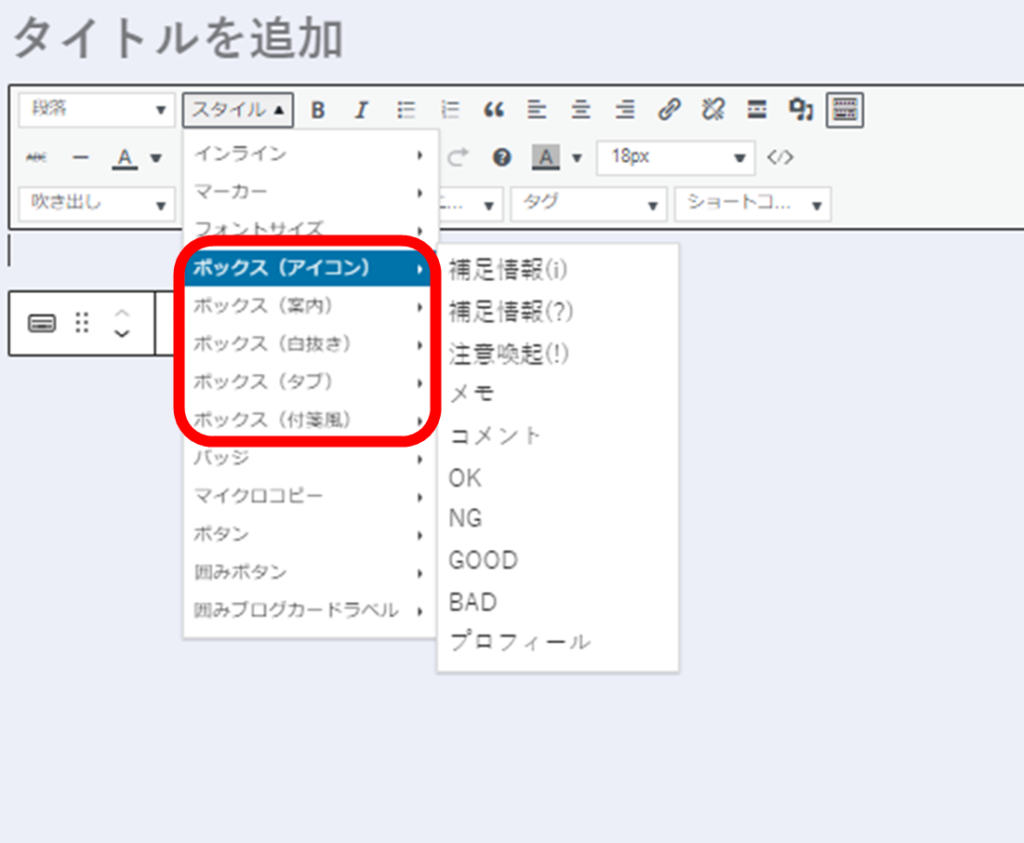Insert a blockquote
The image size is (1024, 843).
(x=493, y=110)
